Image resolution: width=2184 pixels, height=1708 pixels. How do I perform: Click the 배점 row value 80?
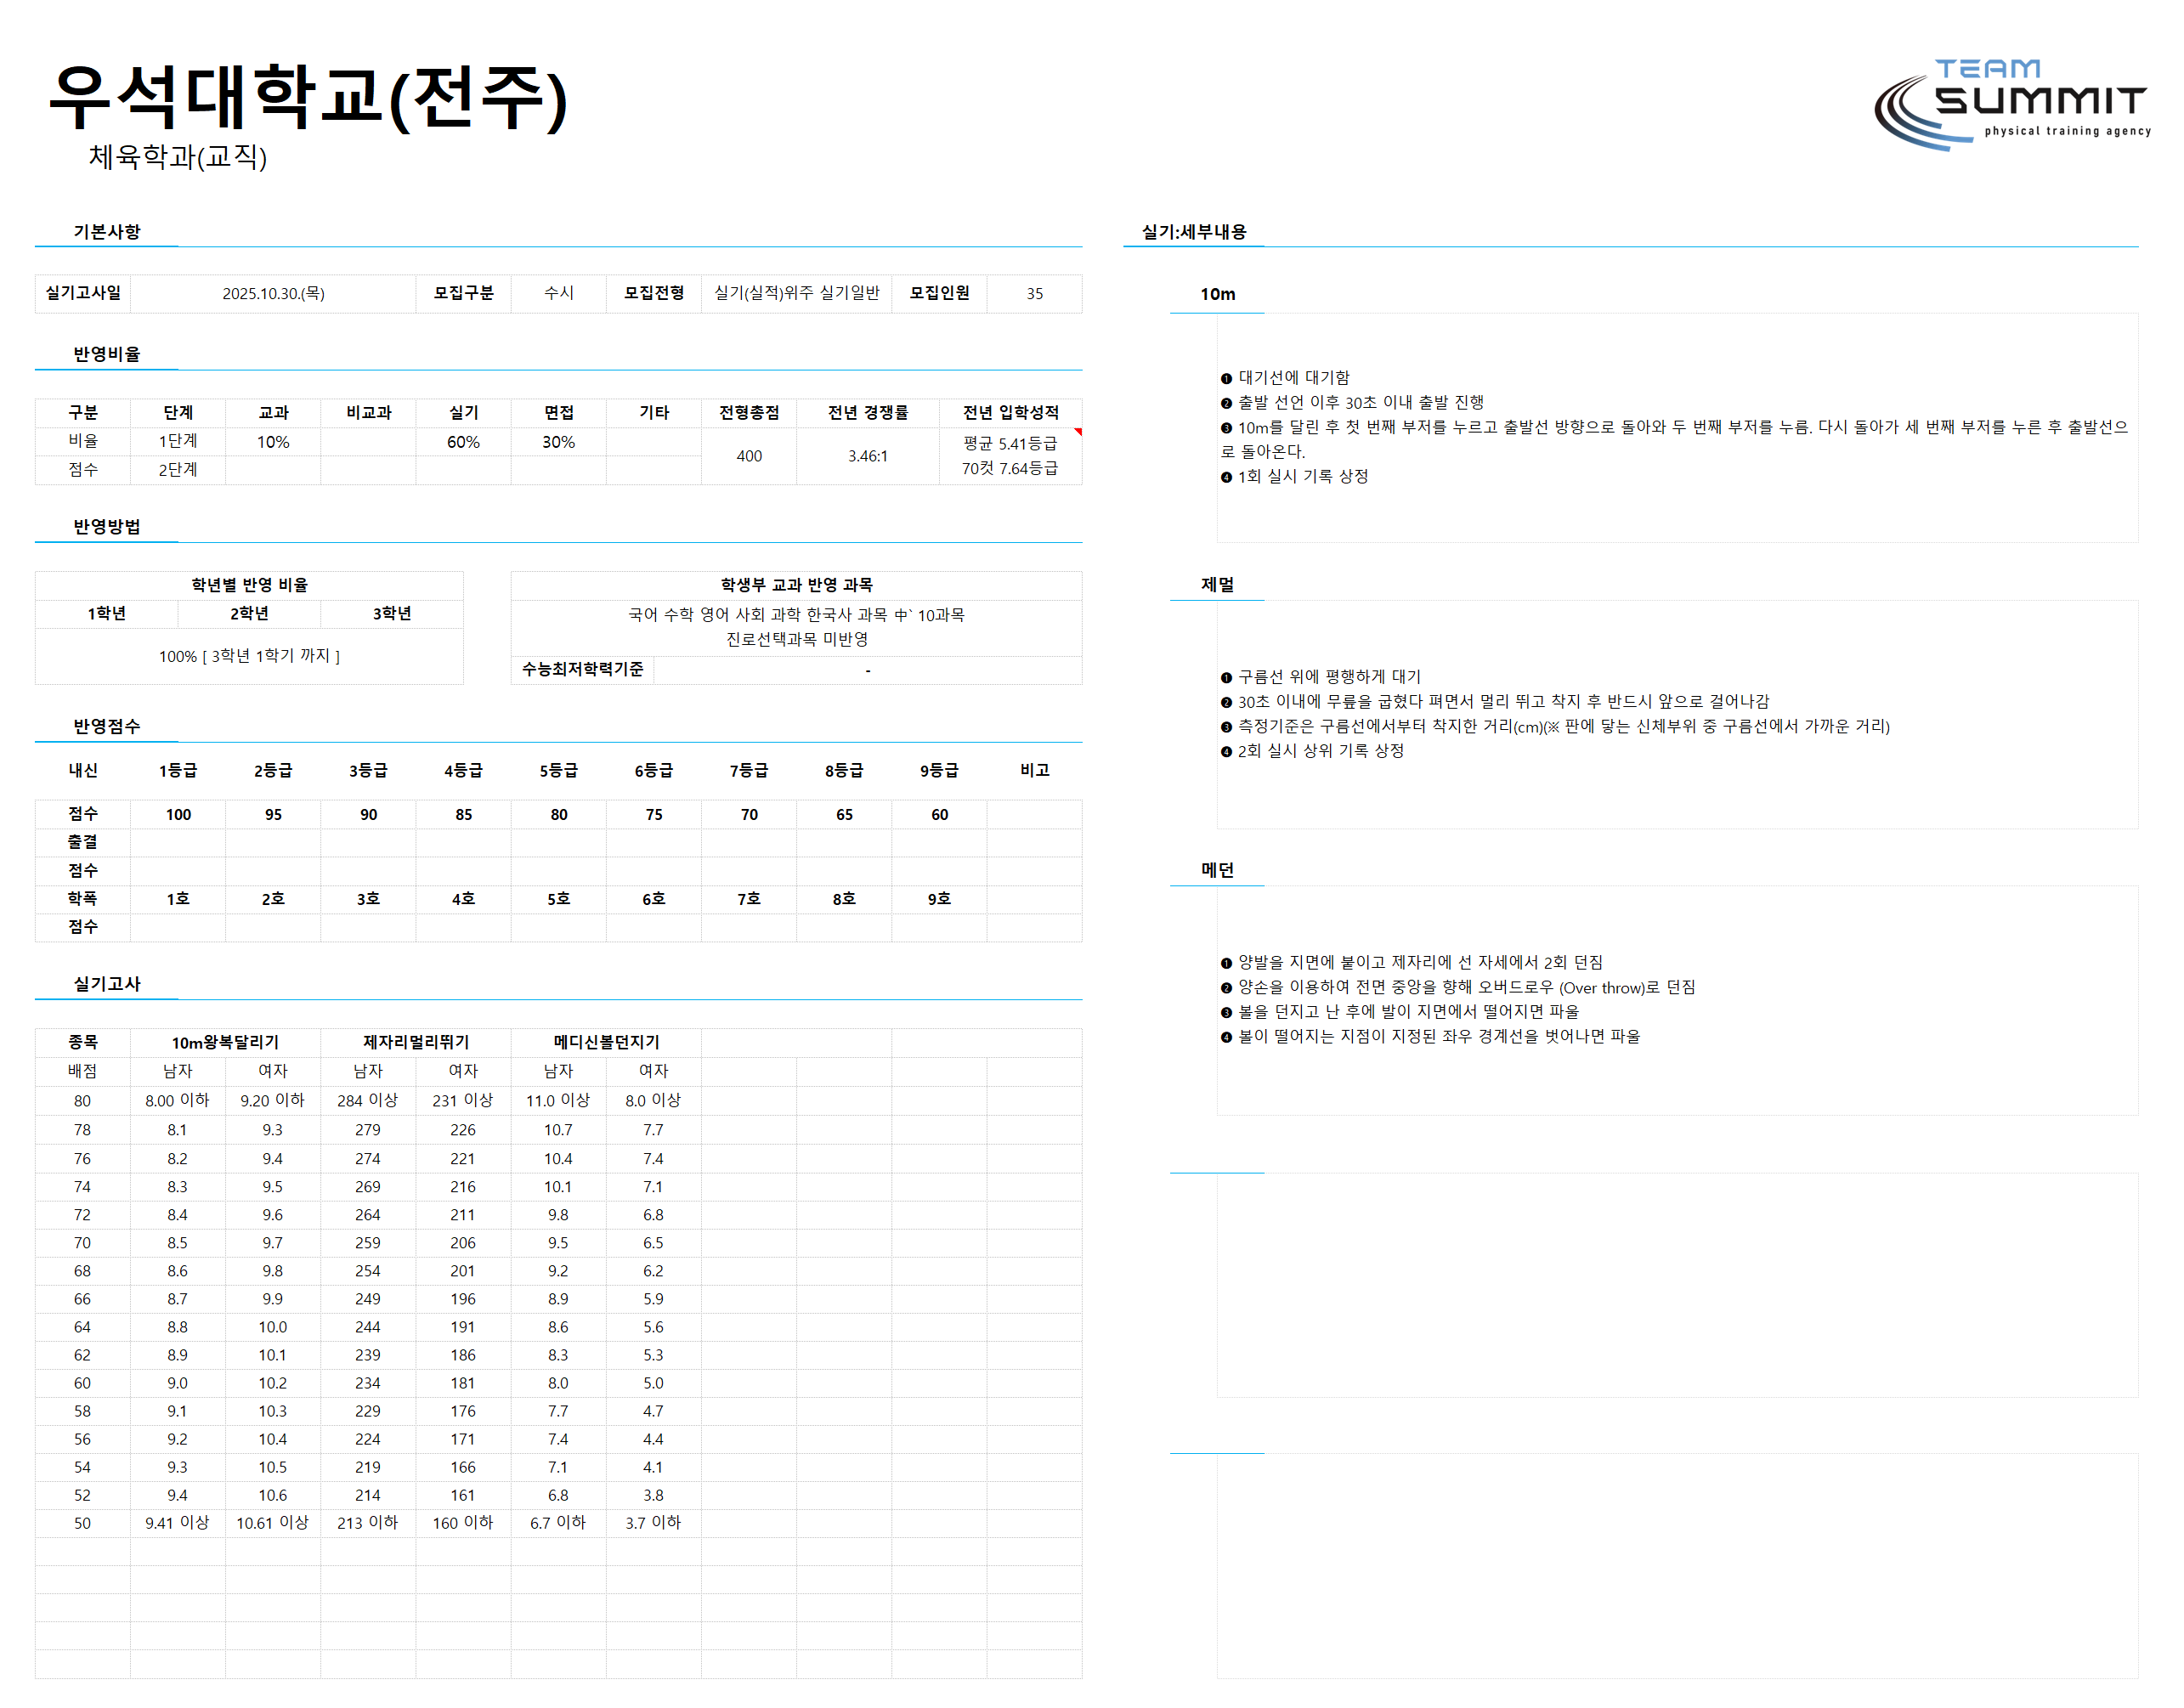(x=82, y=1100)
